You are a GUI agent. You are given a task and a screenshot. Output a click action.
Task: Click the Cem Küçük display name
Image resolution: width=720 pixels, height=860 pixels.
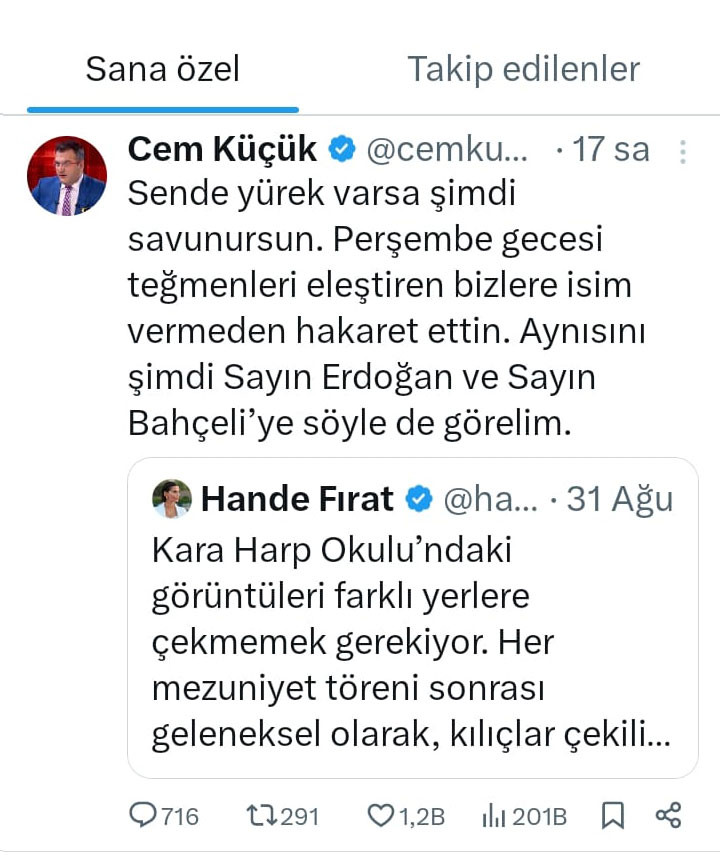[222, 150]
